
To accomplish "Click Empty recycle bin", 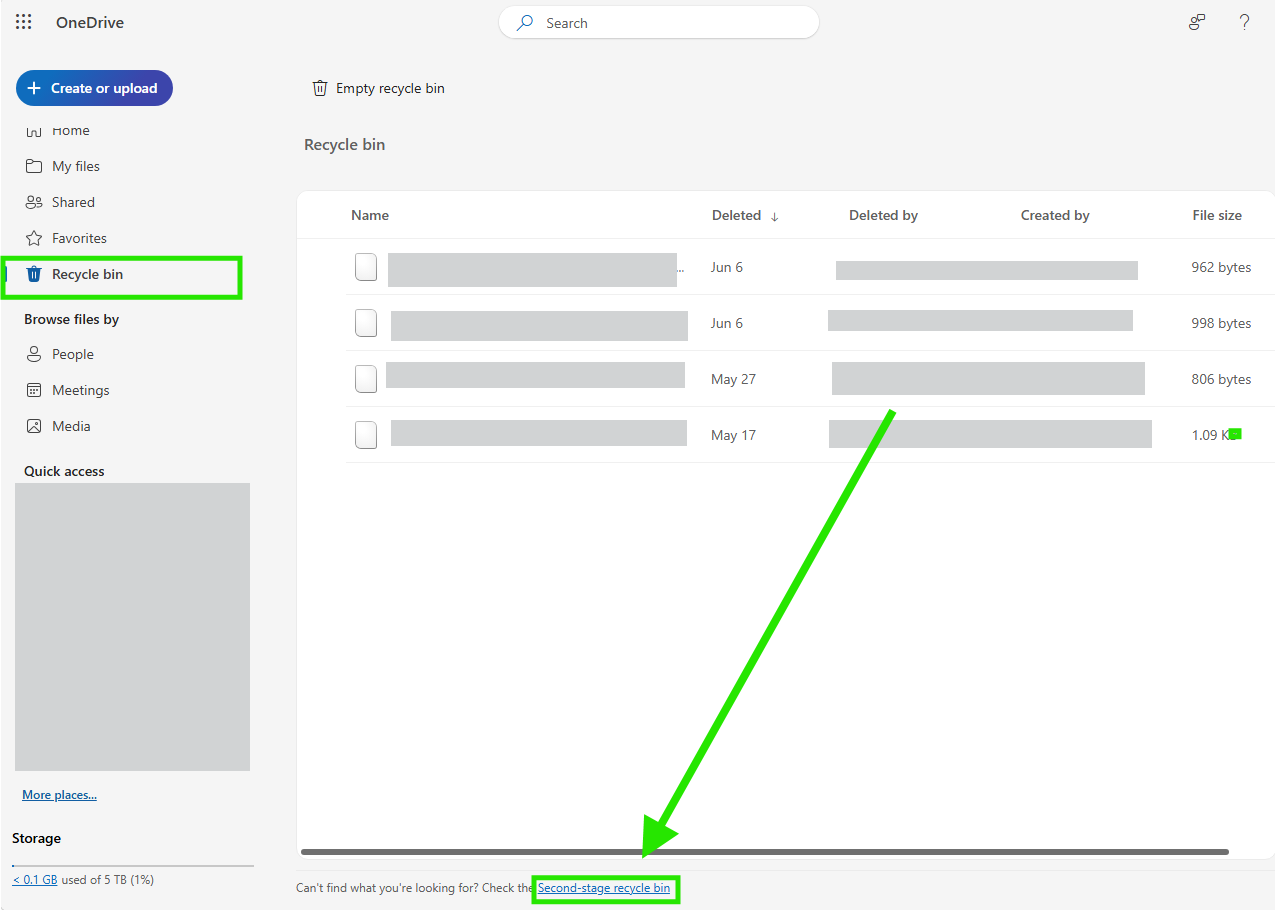I will point(378,88).
